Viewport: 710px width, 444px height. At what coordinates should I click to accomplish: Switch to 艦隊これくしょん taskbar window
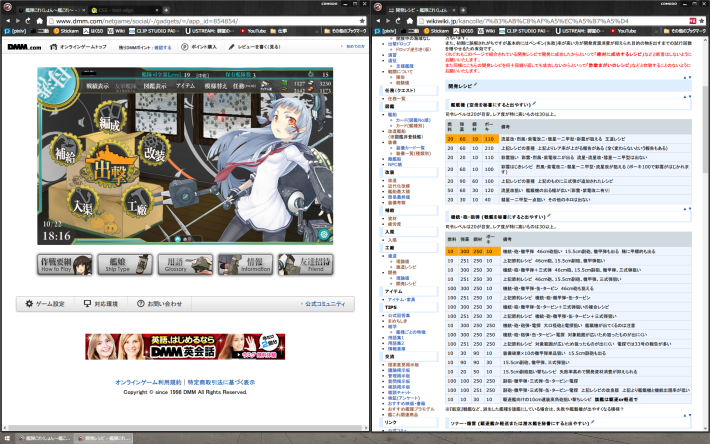point(44,438)
